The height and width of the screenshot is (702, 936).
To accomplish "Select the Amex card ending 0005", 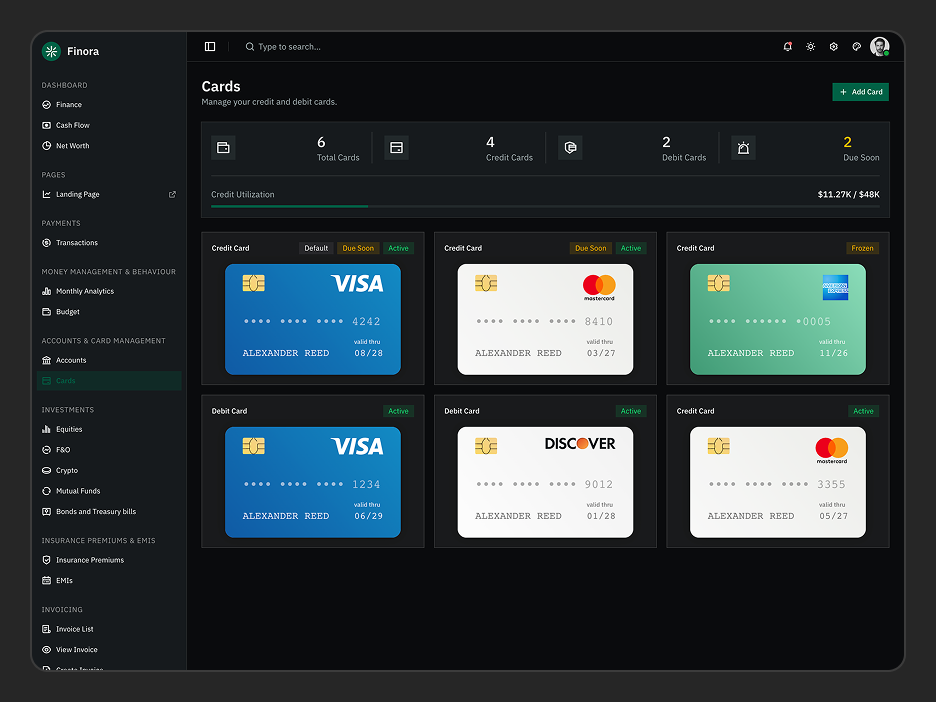I will pyautogui.click(x=778, y=319).
